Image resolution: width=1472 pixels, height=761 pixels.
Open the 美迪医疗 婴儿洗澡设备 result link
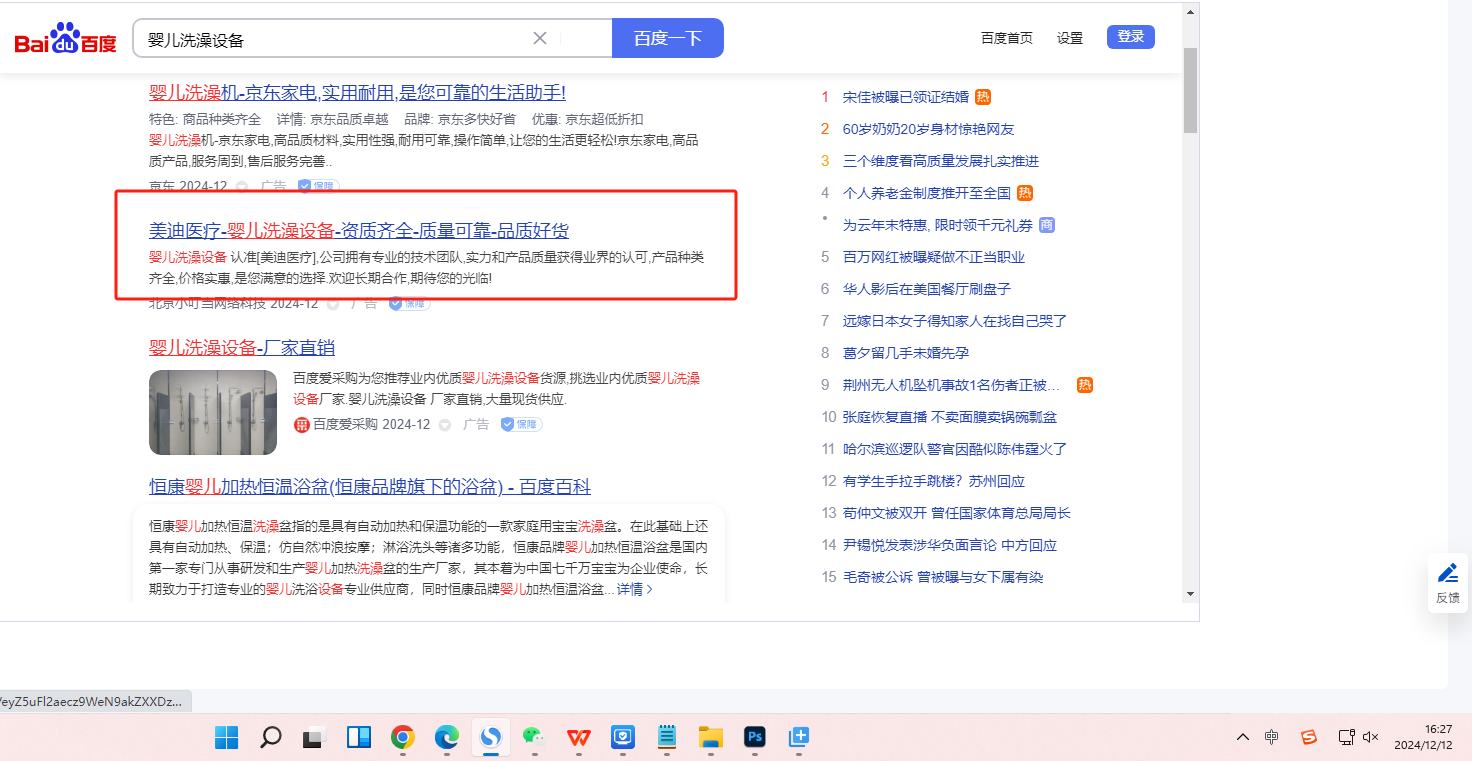358,231
